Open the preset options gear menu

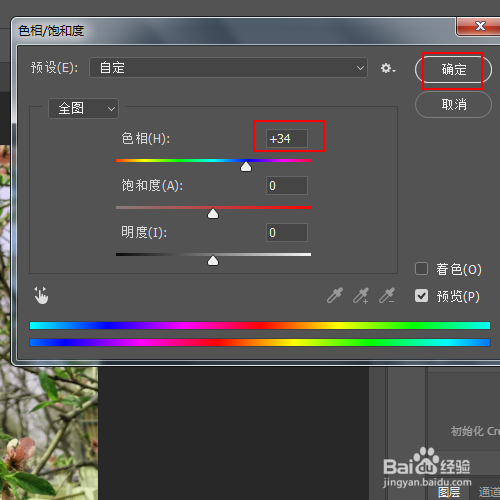[388, 68]
